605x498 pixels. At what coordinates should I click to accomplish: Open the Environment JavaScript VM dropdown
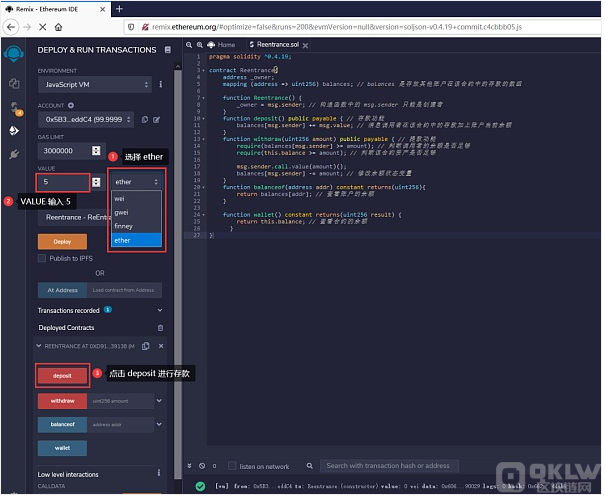(x=95, y=84)
